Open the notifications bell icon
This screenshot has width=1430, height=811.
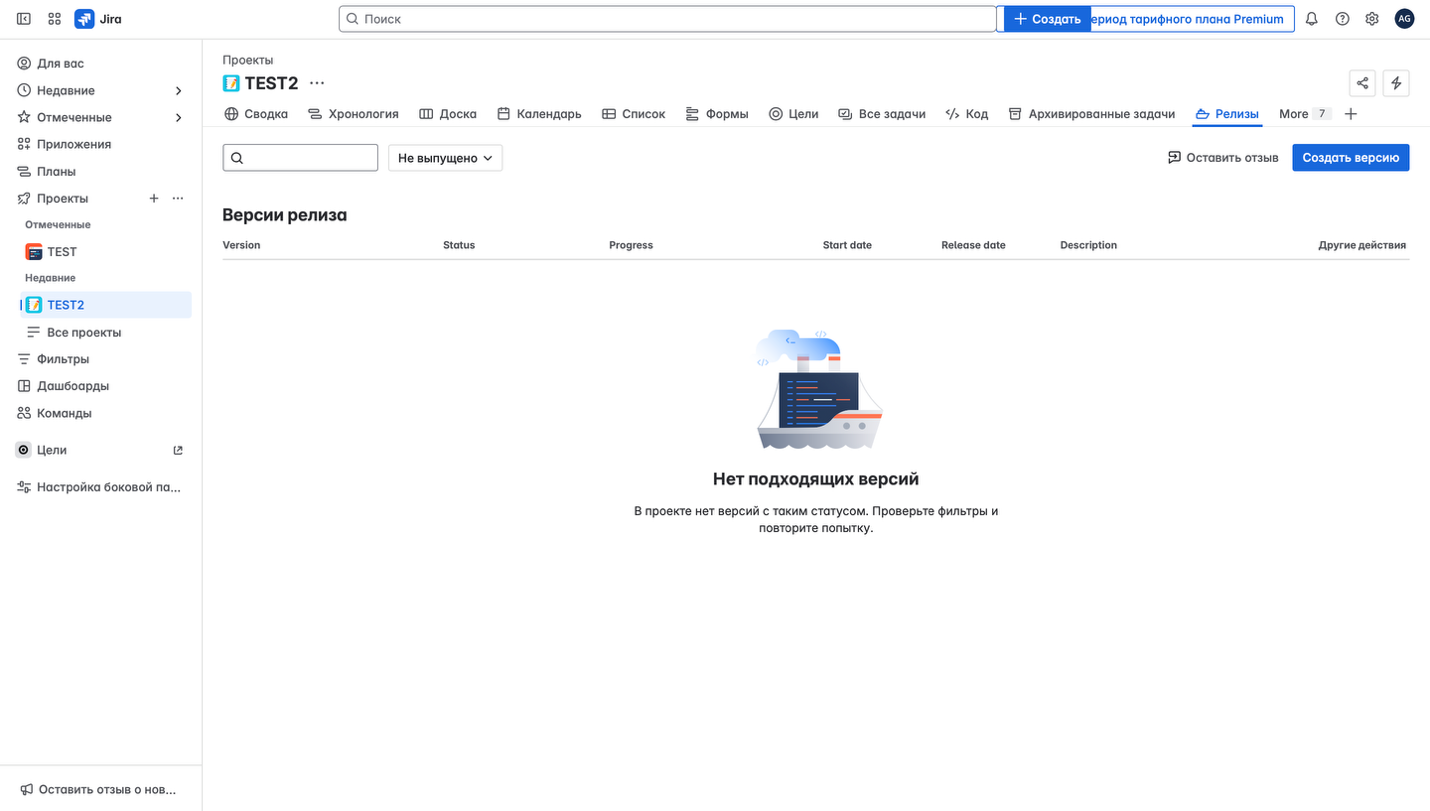(x=1311, y=18)
